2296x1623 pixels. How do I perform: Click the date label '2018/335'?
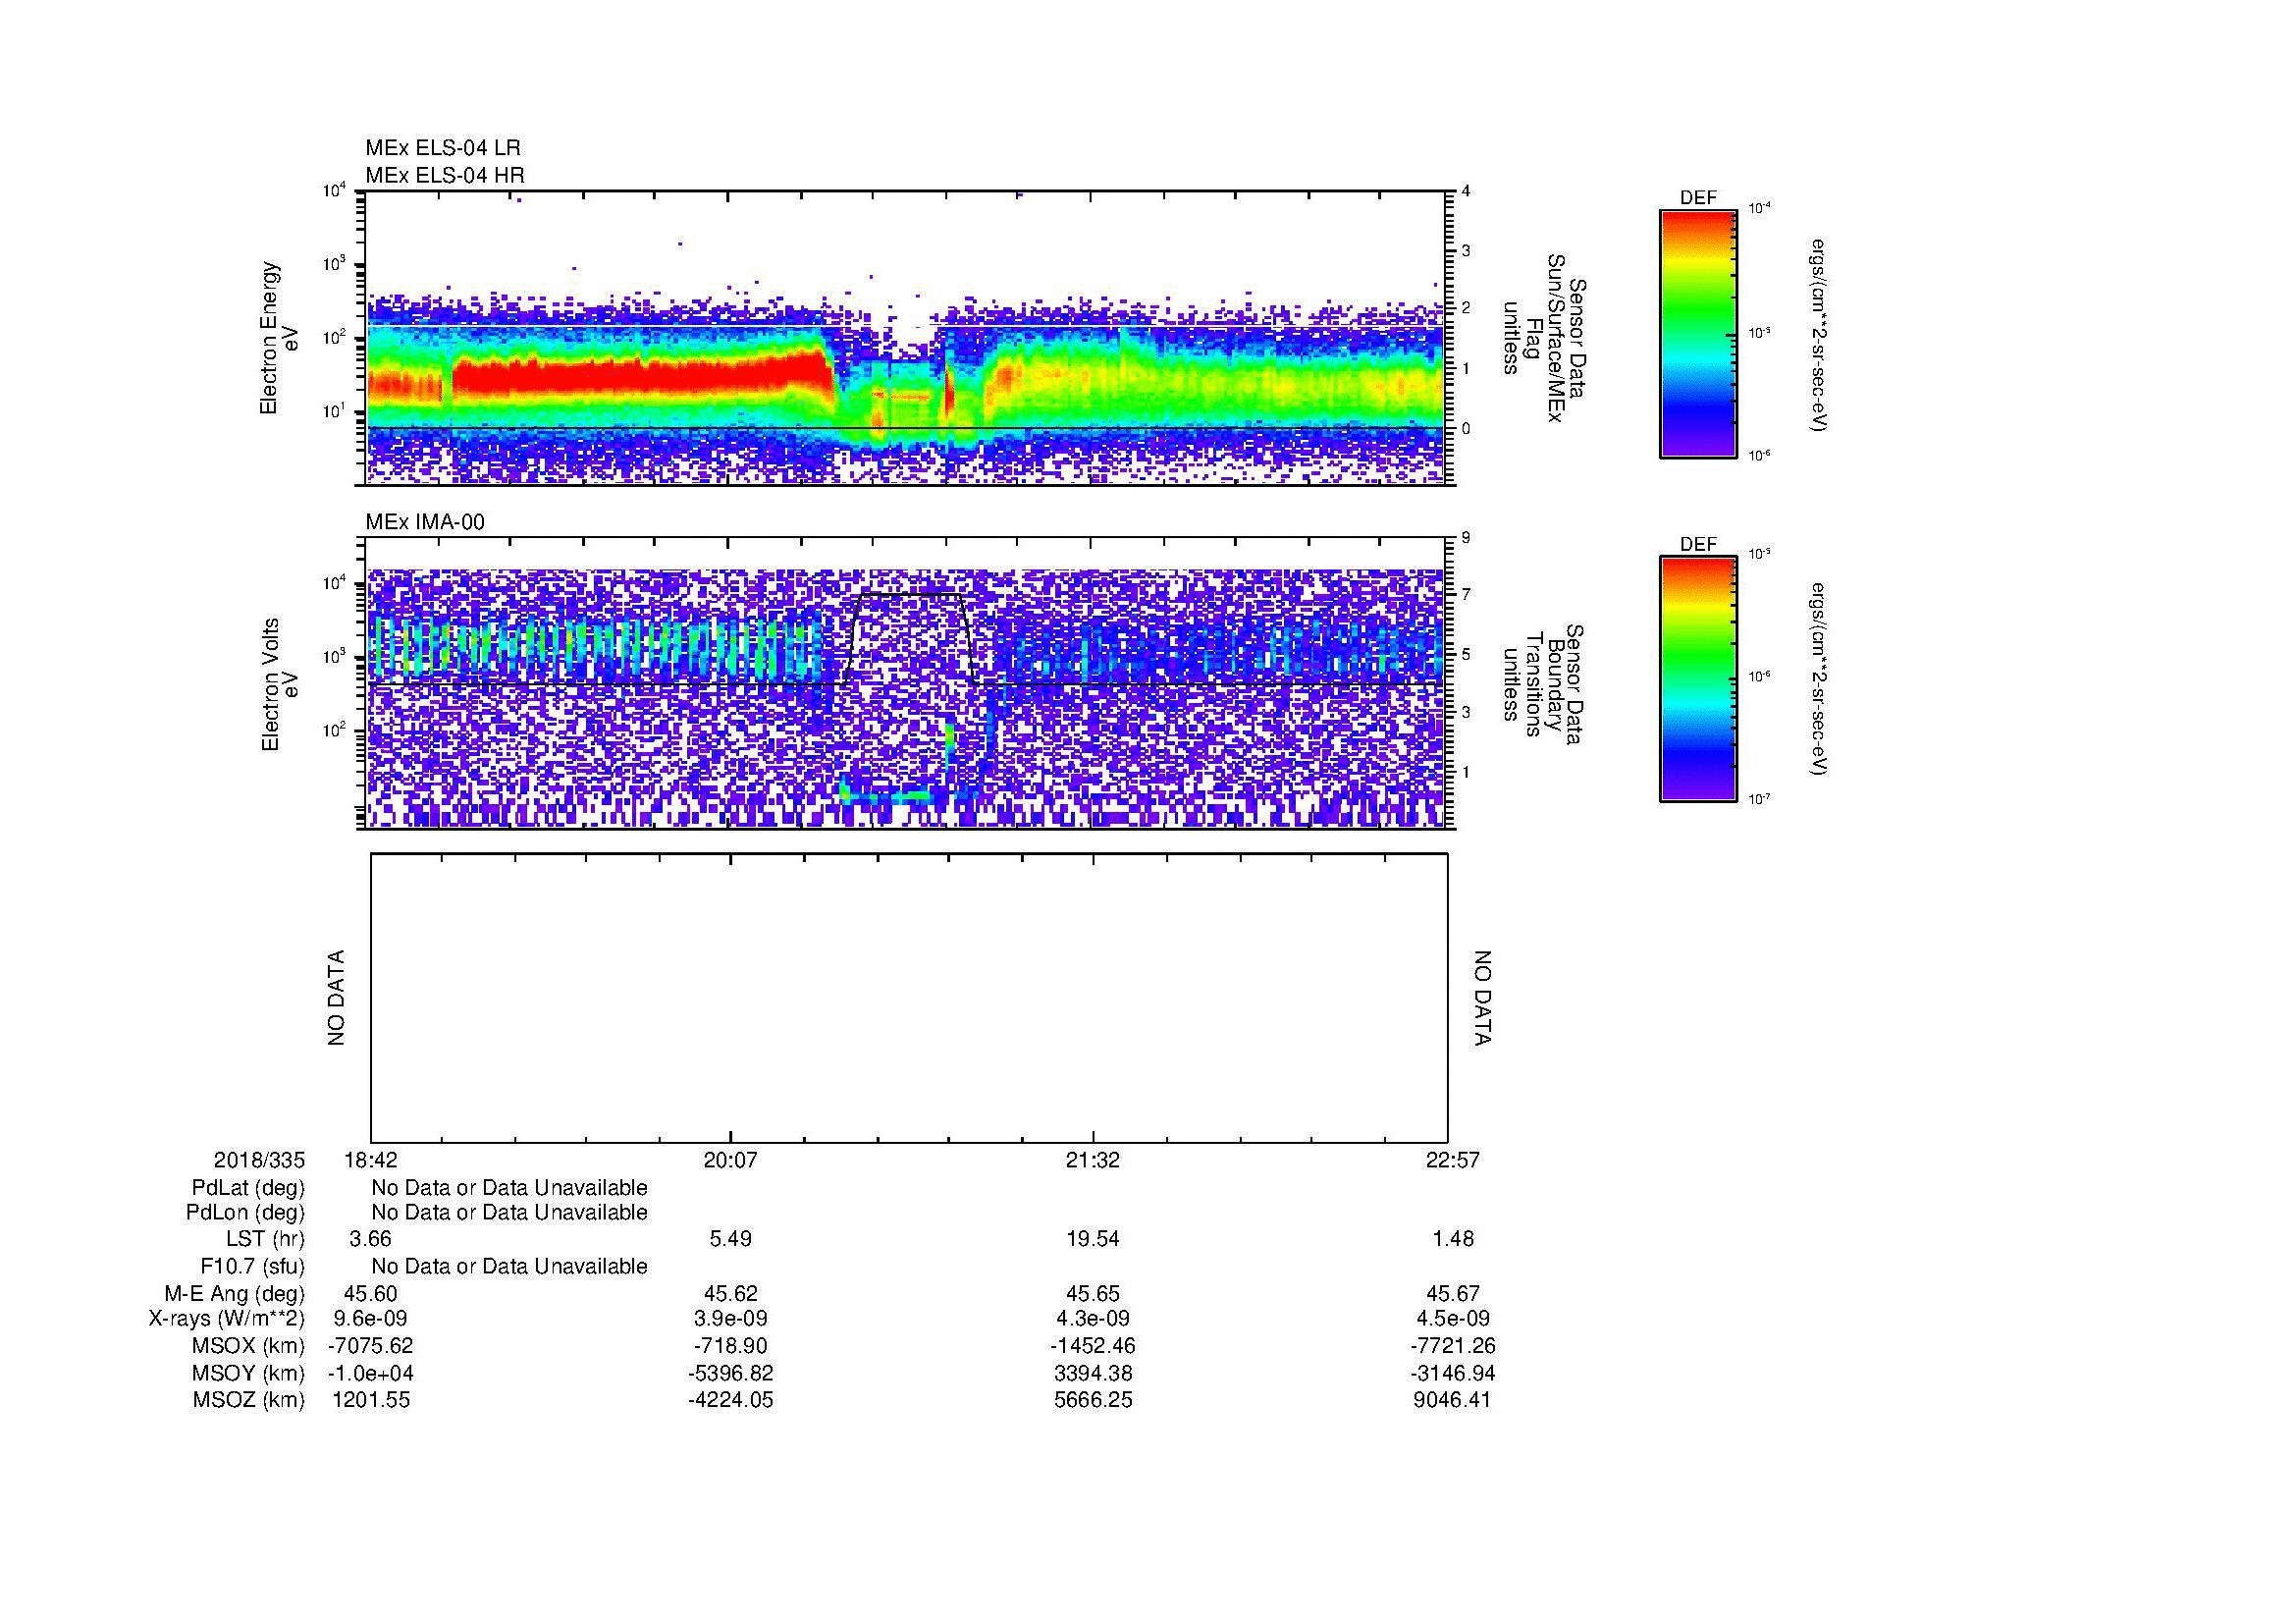[x=259, y=1160]
